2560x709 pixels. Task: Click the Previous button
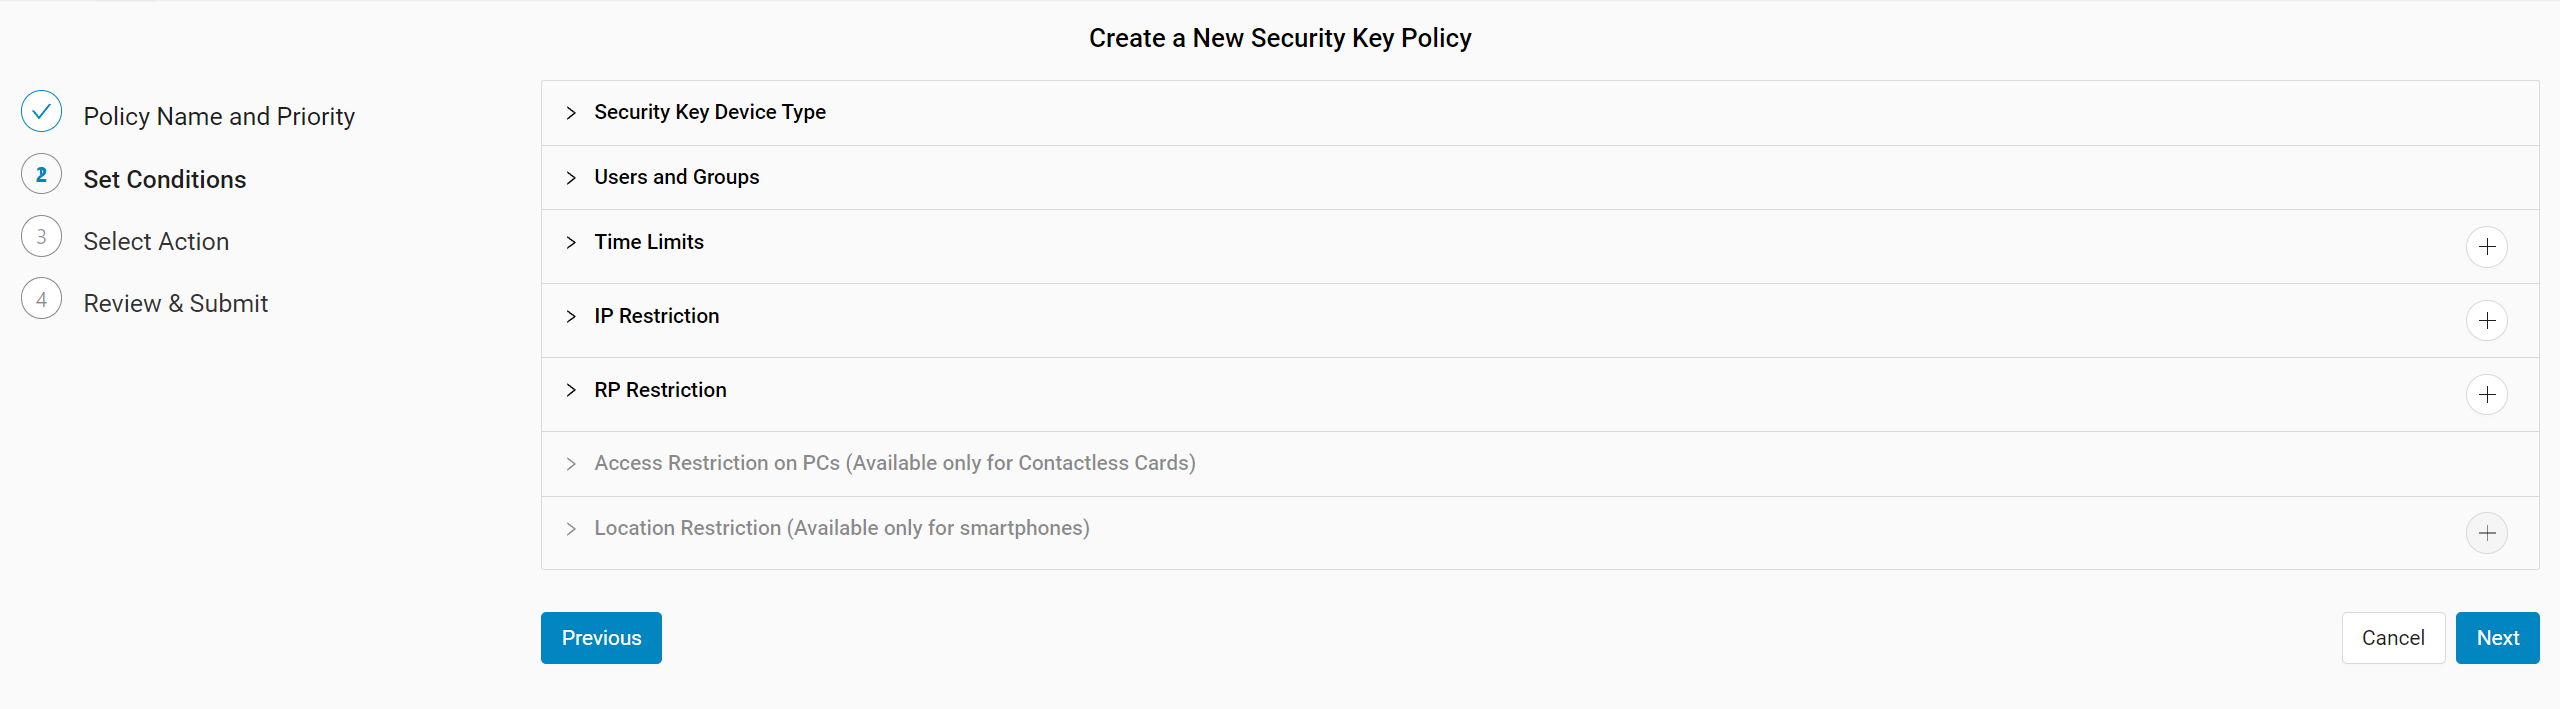tap(601, 638)
